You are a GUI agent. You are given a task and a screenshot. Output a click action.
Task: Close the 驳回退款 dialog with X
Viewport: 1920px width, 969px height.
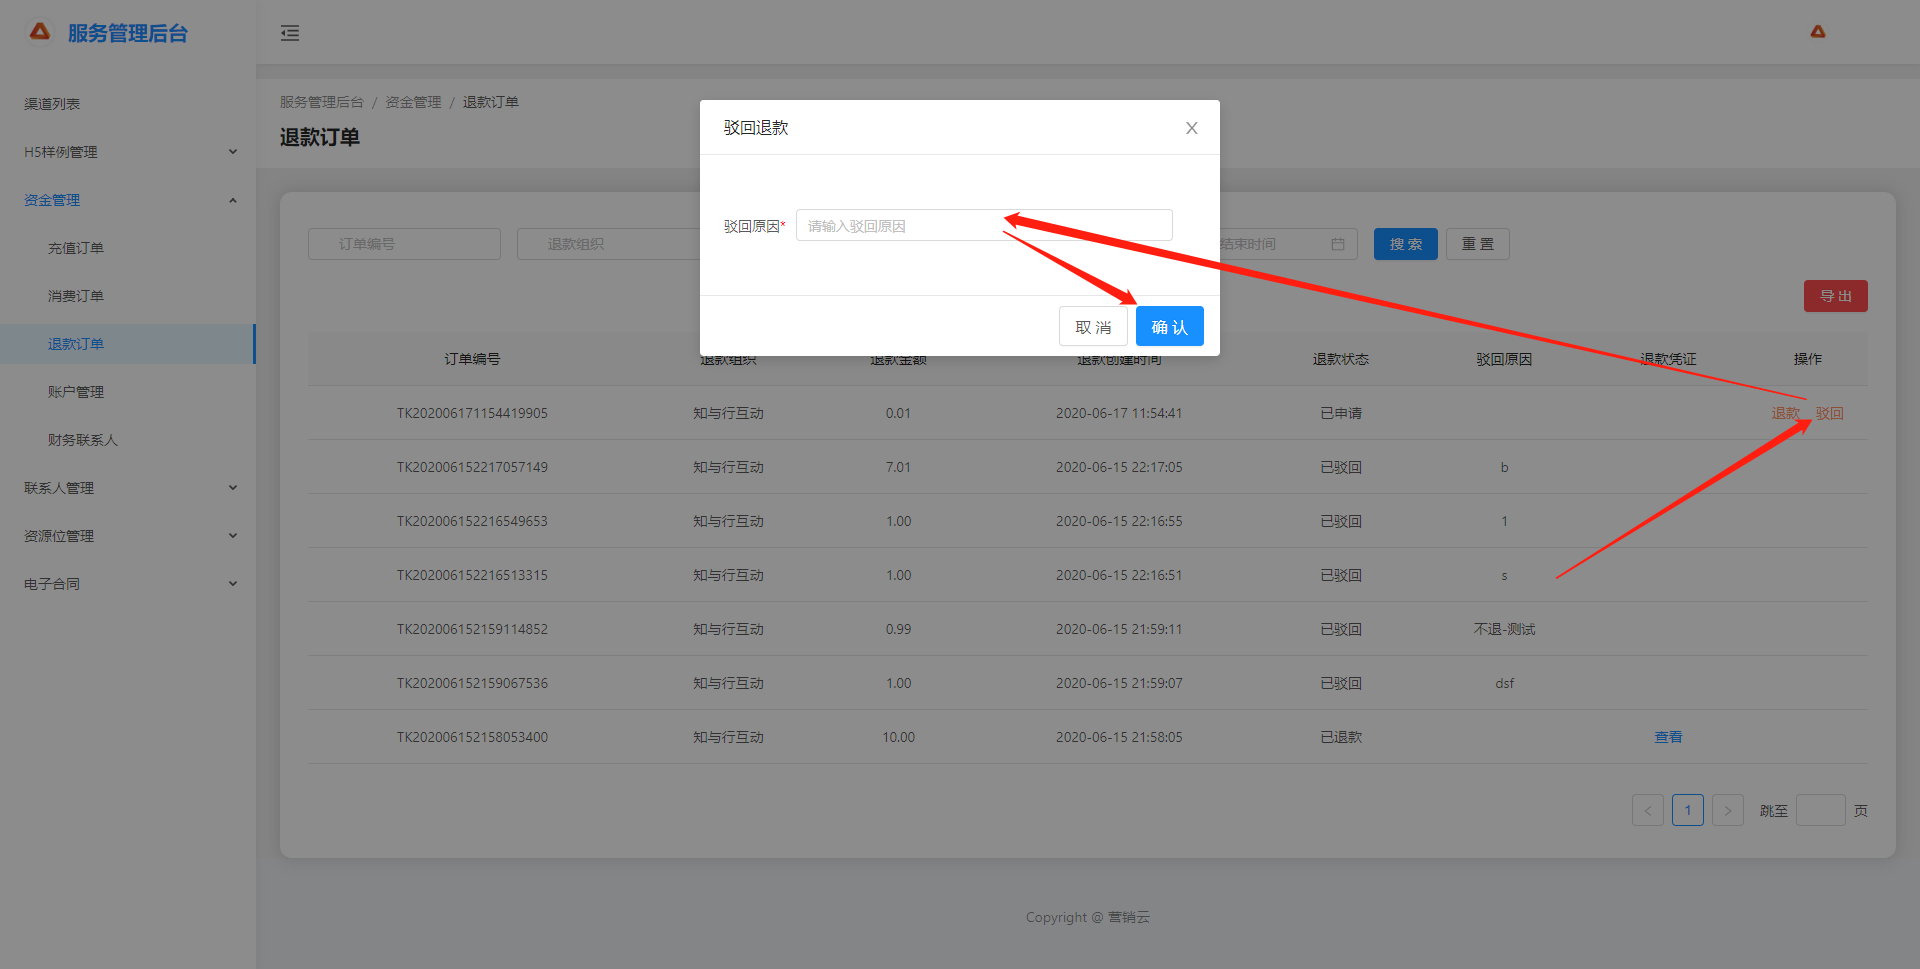tap(1191, 128)
